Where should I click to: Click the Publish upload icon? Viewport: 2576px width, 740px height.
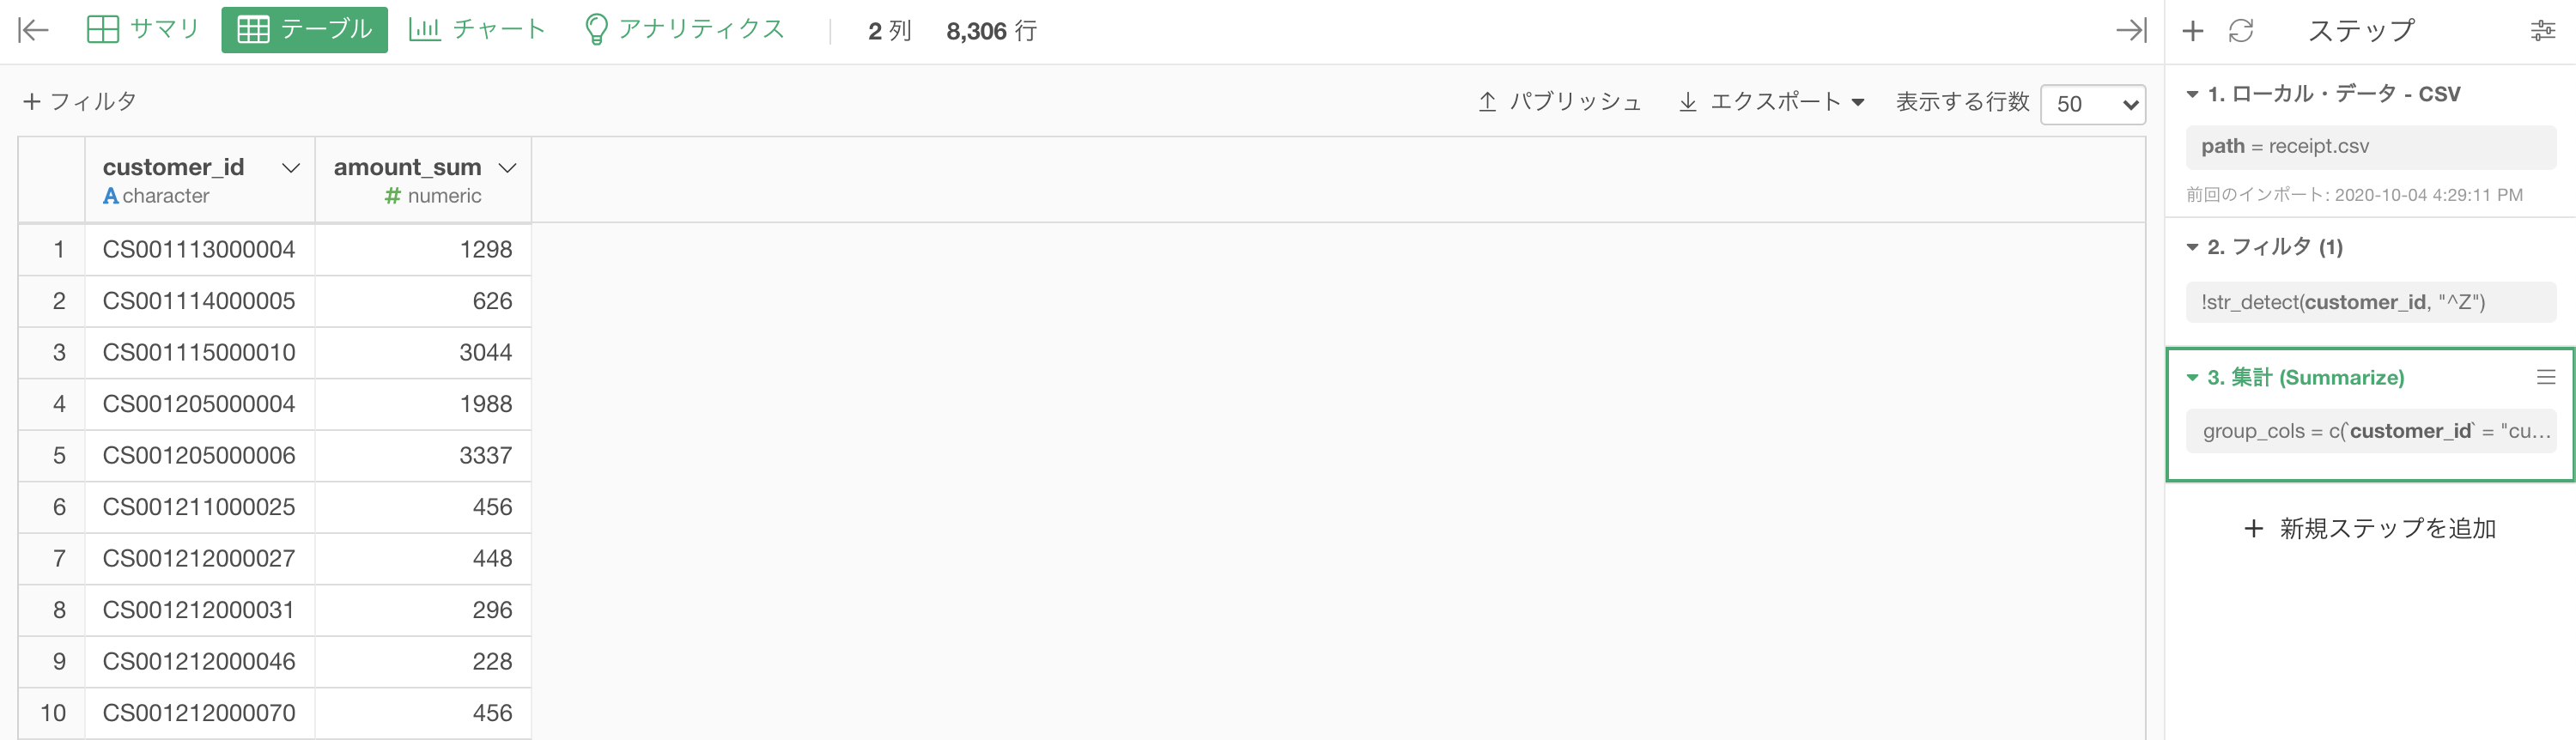1487,102
